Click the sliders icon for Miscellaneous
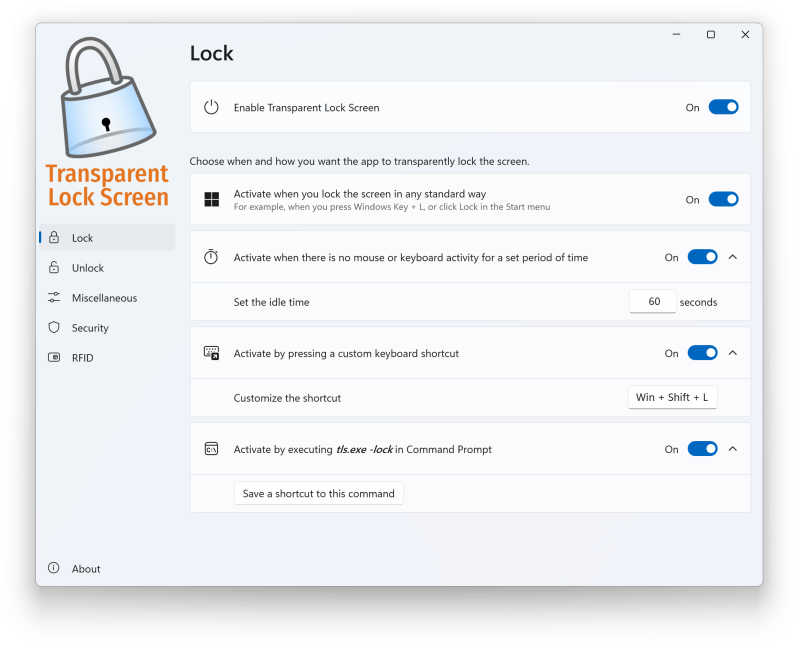The height and width of the screenshot is (646, 799). 54,298
